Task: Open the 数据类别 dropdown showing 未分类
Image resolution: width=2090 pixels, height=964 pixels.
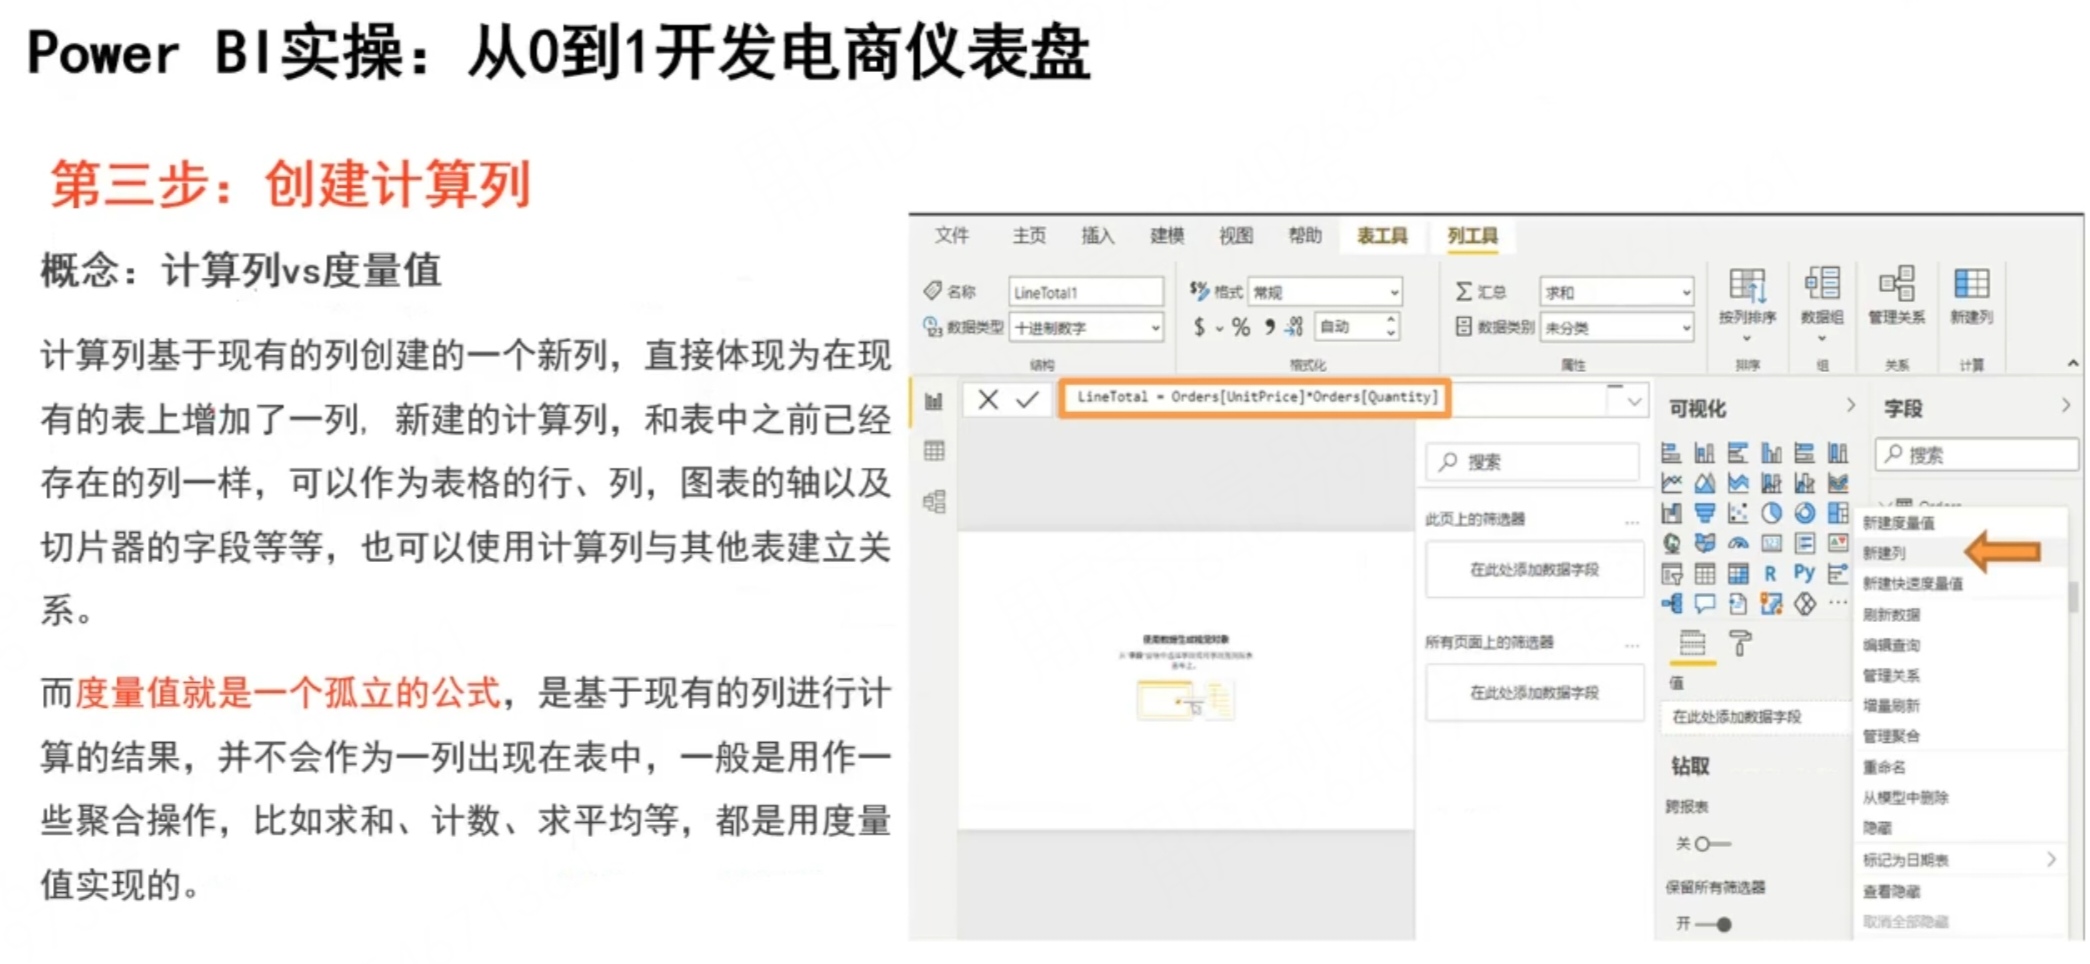Action: point(1616,327)
